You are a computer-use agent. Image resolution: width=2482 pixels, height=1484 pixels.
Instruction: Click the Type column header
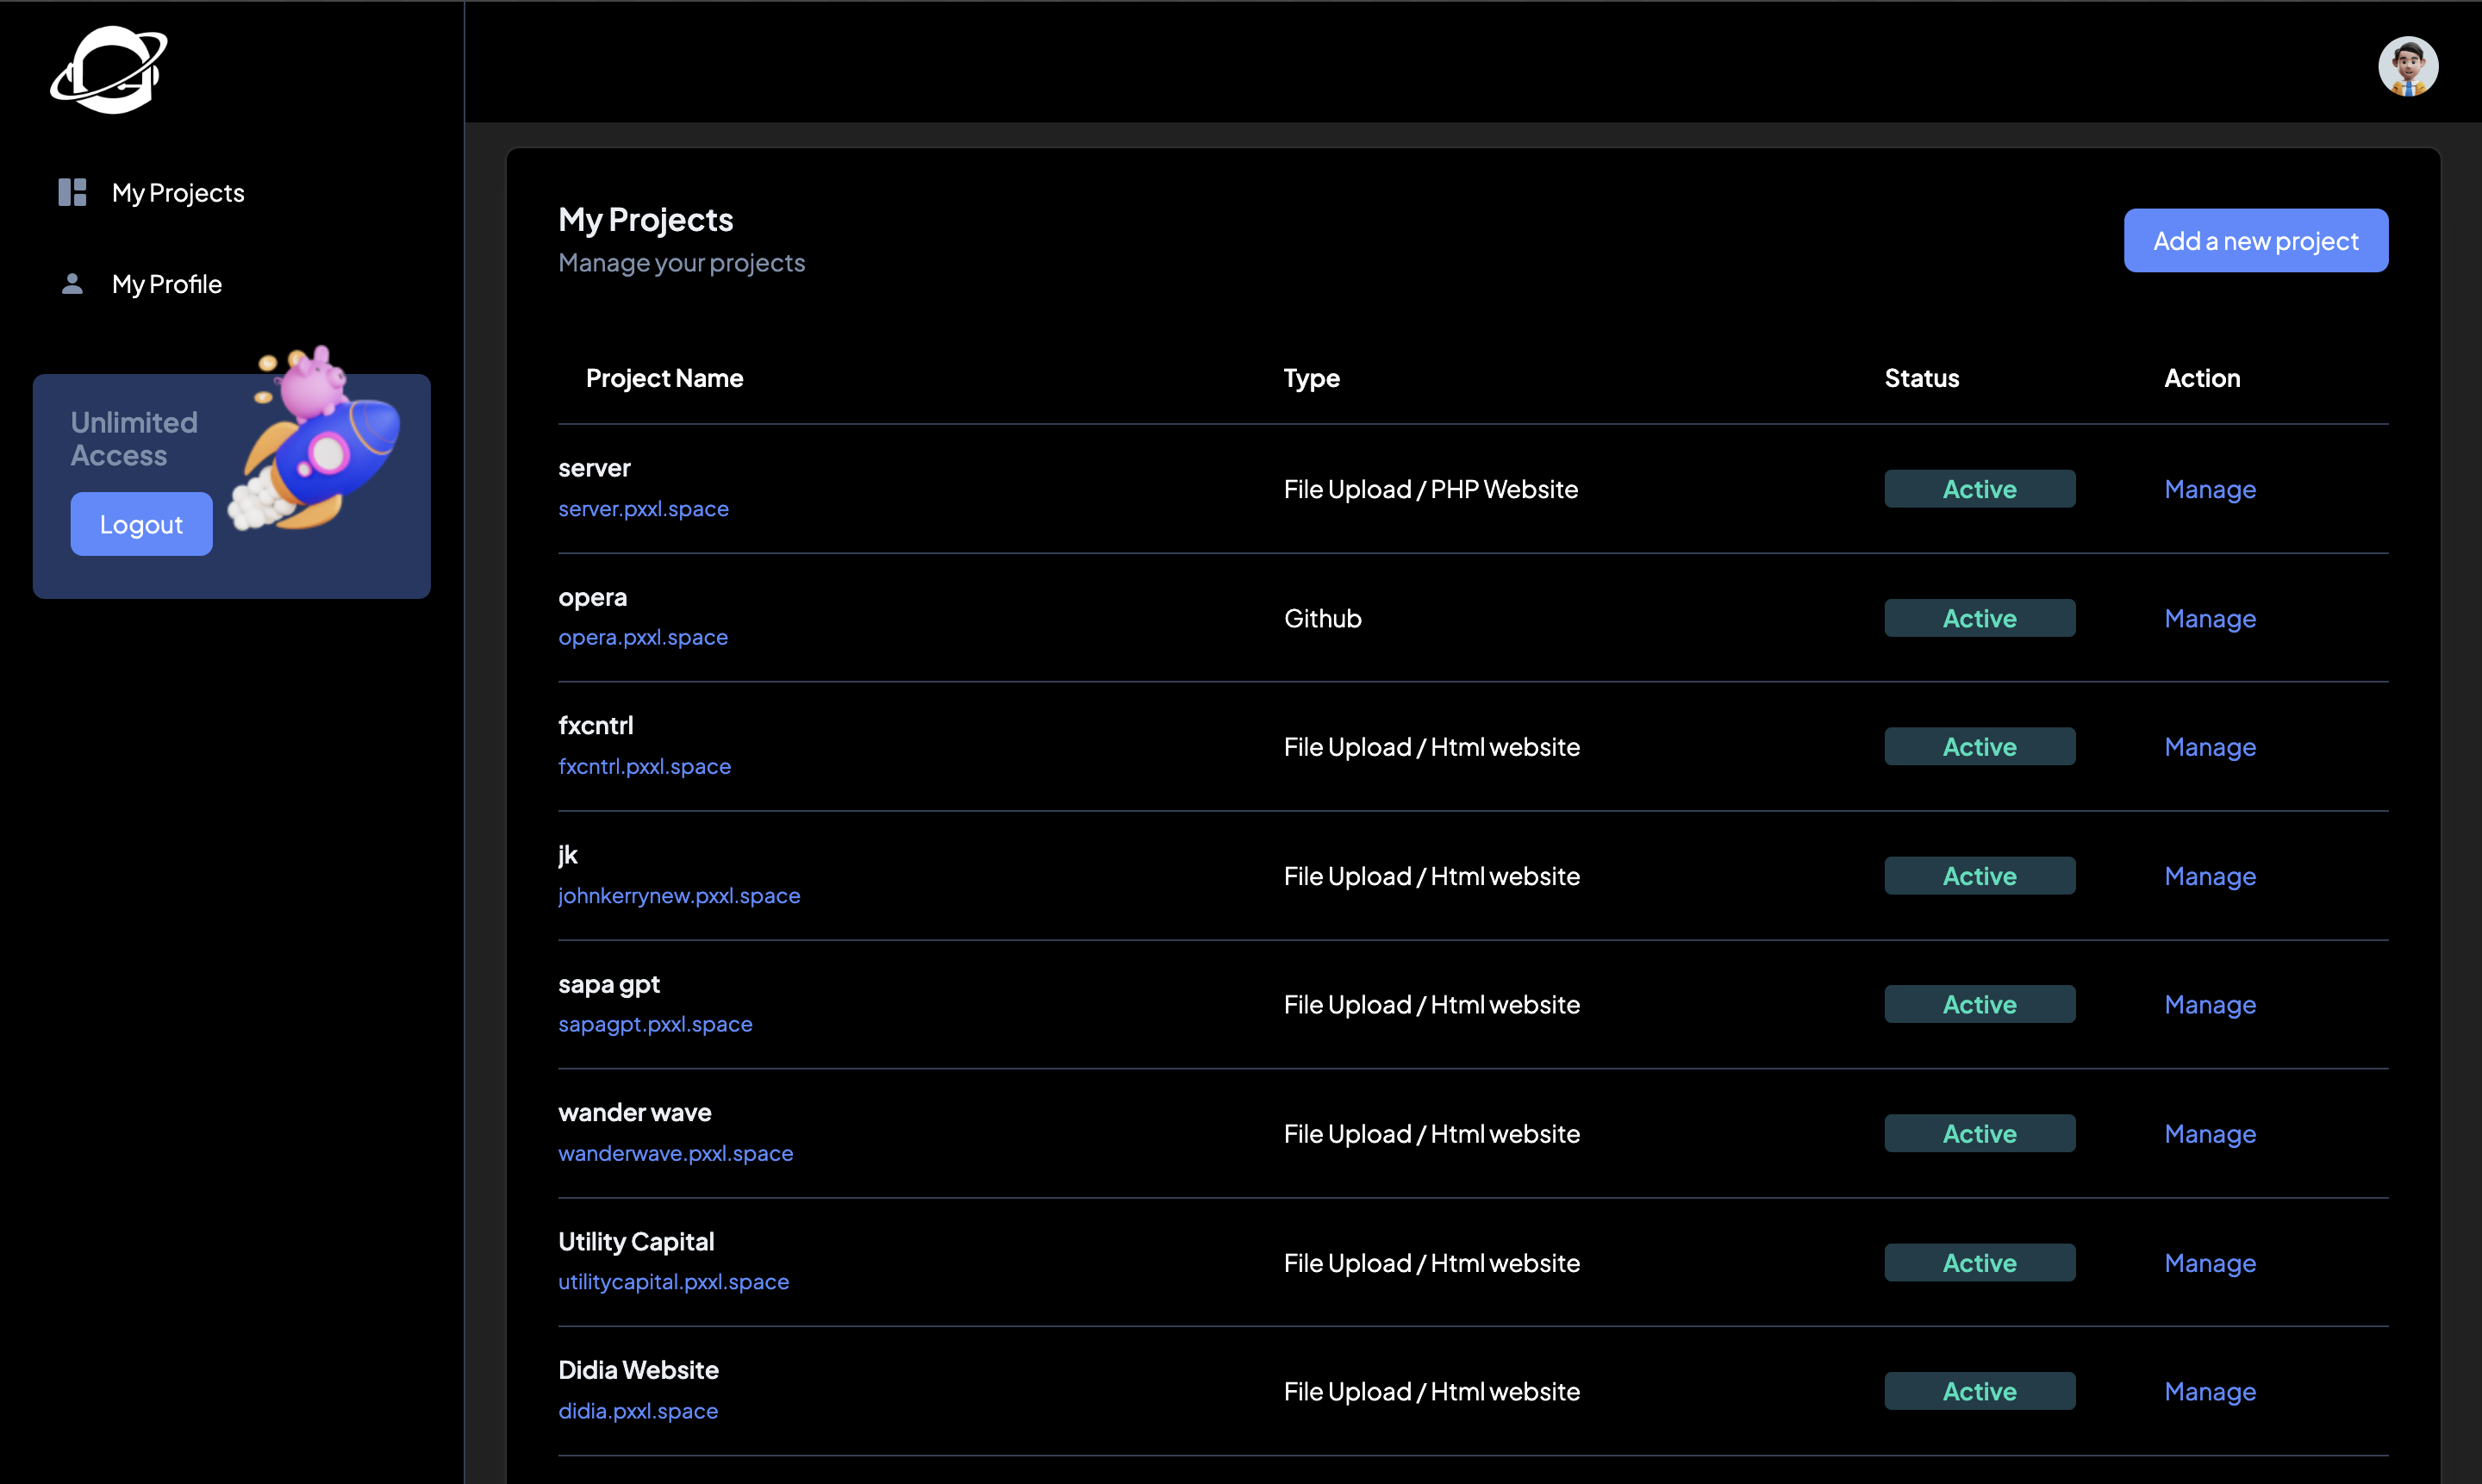coord(1311,378)
